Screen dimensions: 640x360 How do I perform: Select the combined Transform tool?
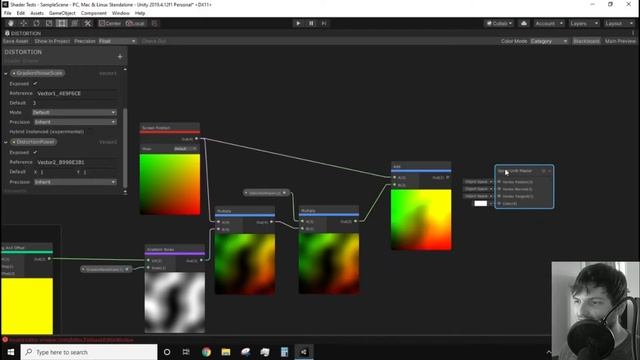click(x=74, y=23)
